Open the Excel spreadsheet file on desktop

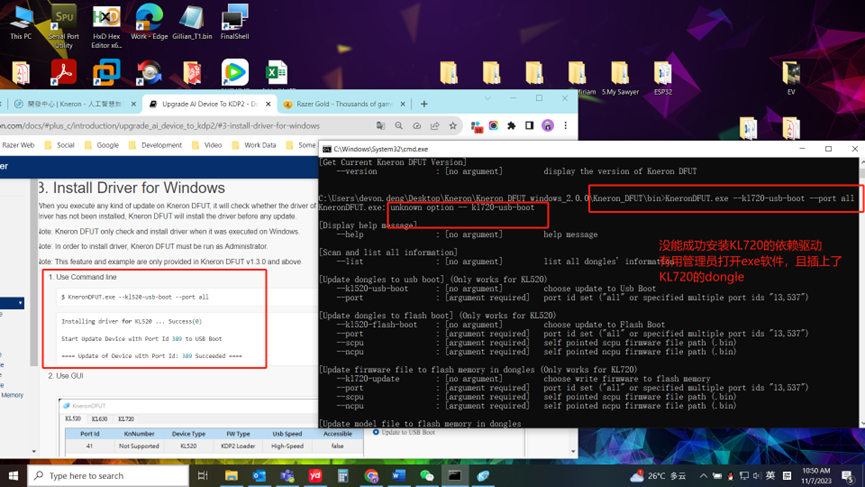pyautogui.click(x=277, y=72)
